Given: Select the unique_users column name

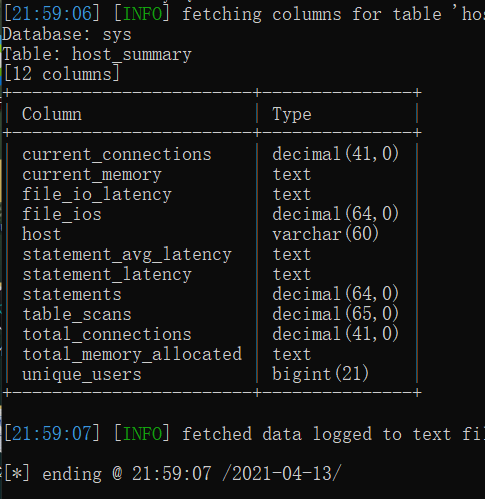Looking at the screenshot, I should coord(82,375).
